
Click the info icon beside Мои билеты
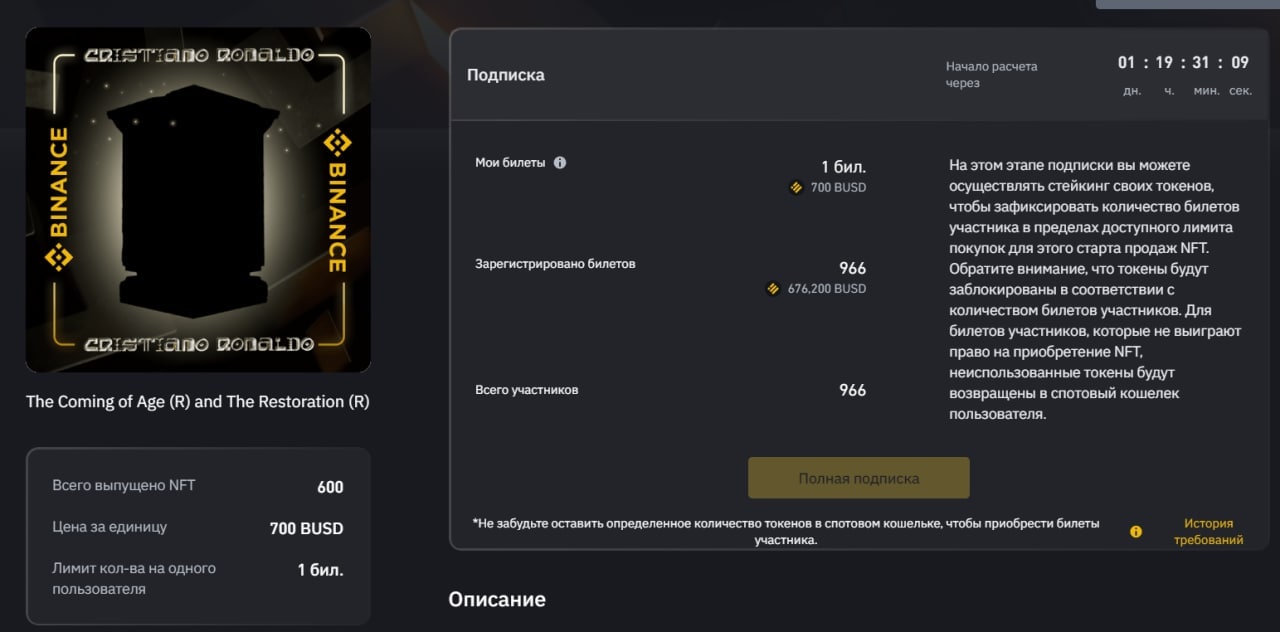(x=560, y=163)
